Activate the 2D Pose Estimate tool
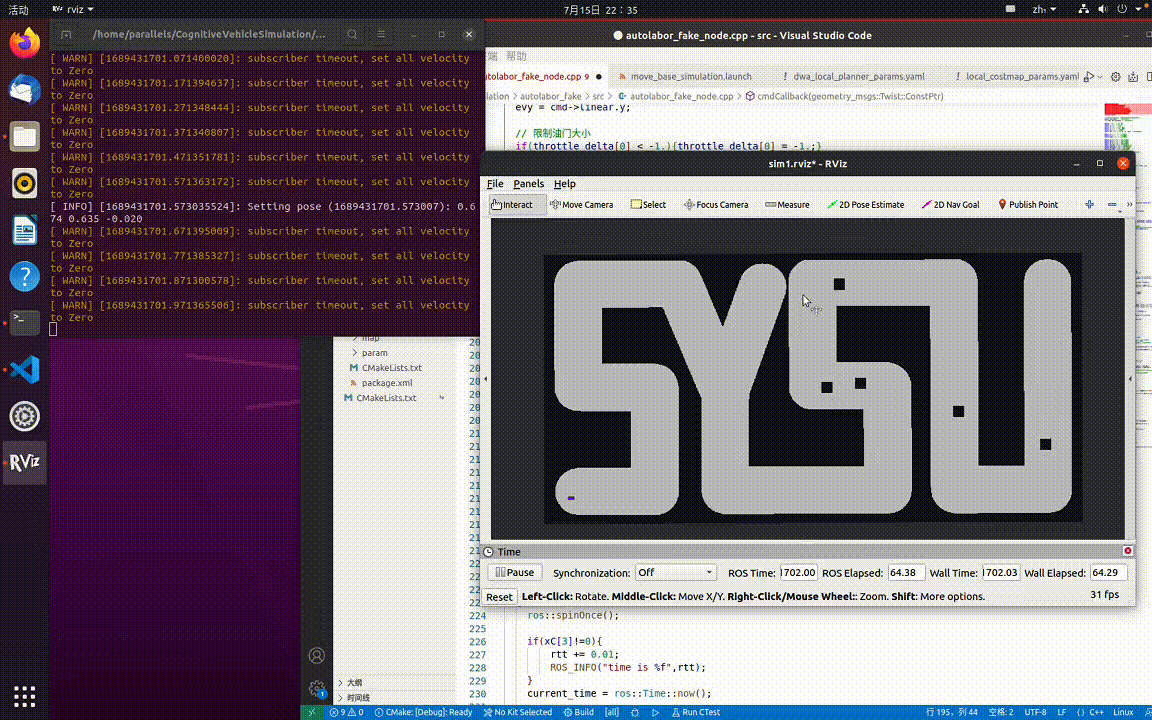Viewport: 1152px width, 720px height. coord(866,205)
